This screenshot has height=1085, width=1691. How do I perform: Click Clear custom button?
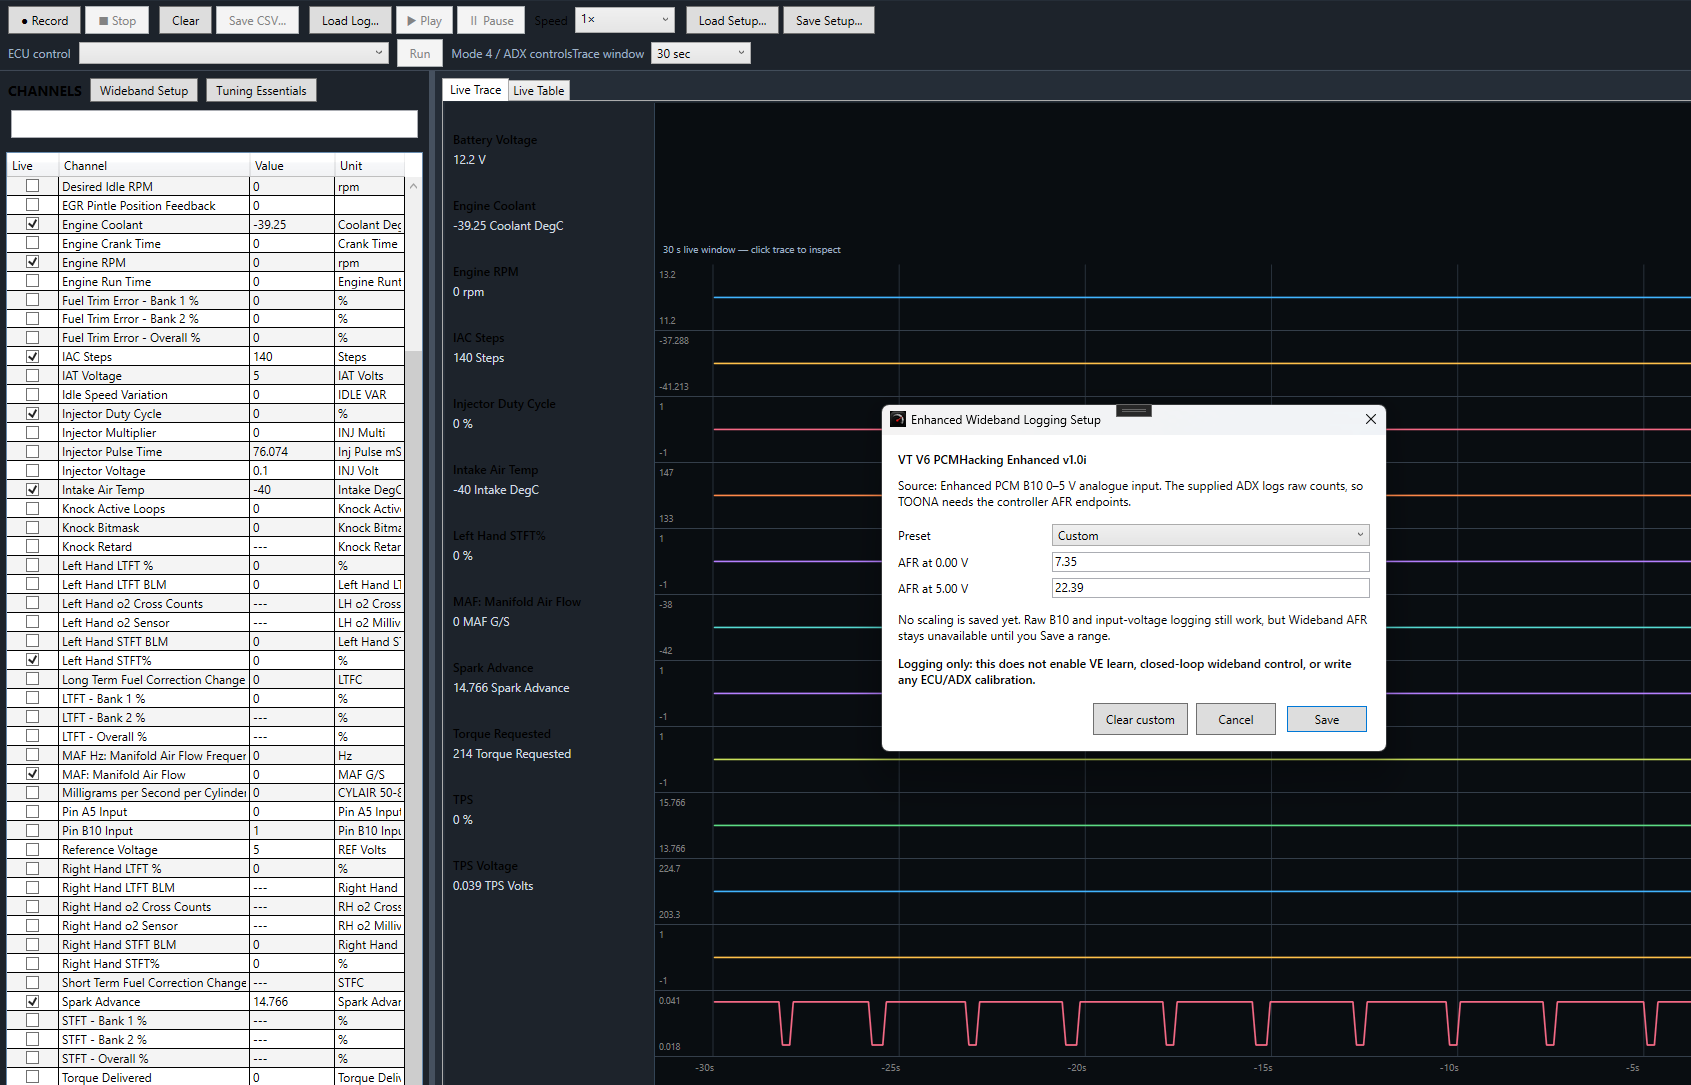click(x=1140, y=719)
